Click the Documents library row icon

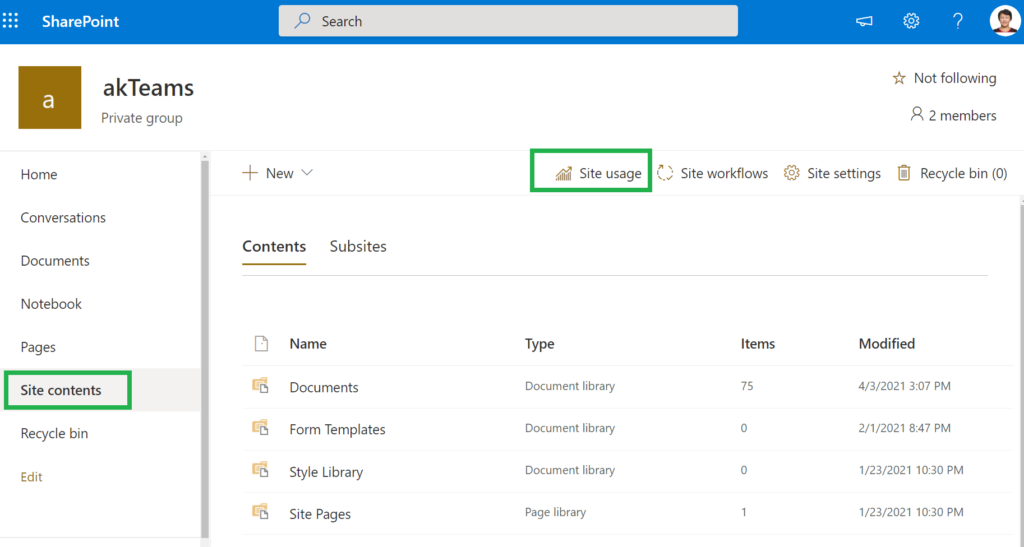coord(261,386)
